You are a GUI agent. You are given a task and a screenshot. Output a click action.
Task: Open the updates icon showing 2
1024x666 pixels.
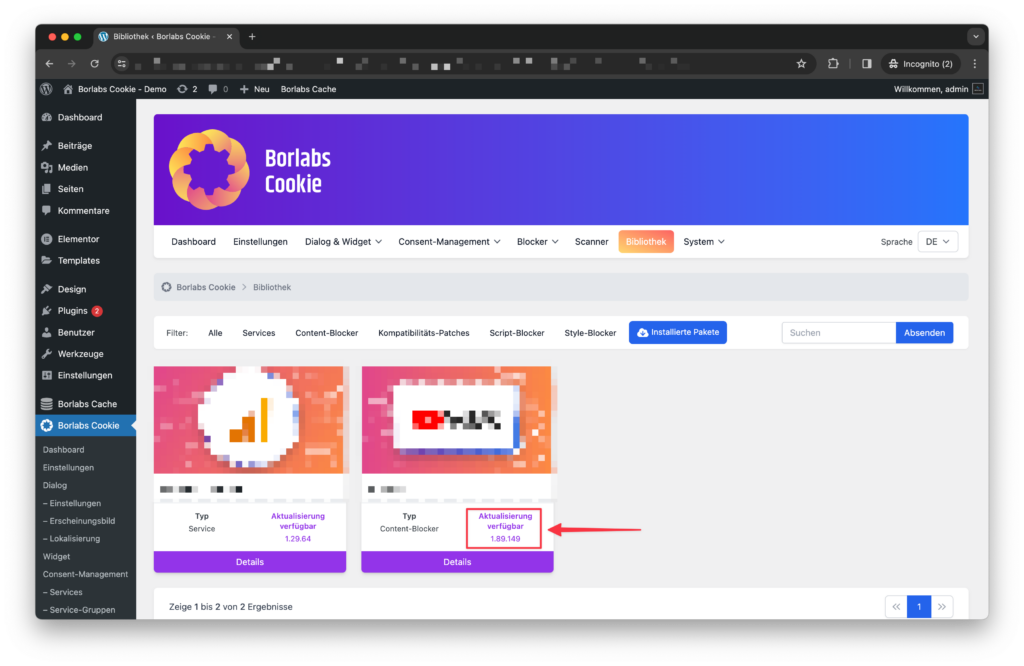click(187, 89)
